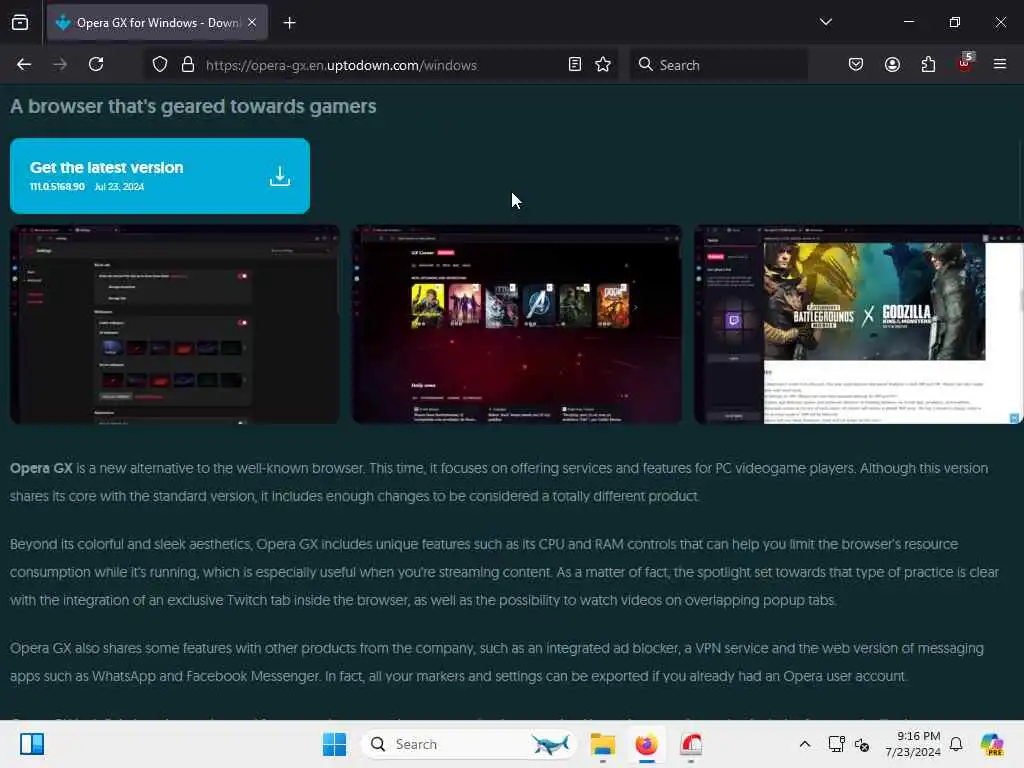The width and height of the screenshot is (1024, 768).
Task: Open red app icon in taskbar
Action: [691, 744]
